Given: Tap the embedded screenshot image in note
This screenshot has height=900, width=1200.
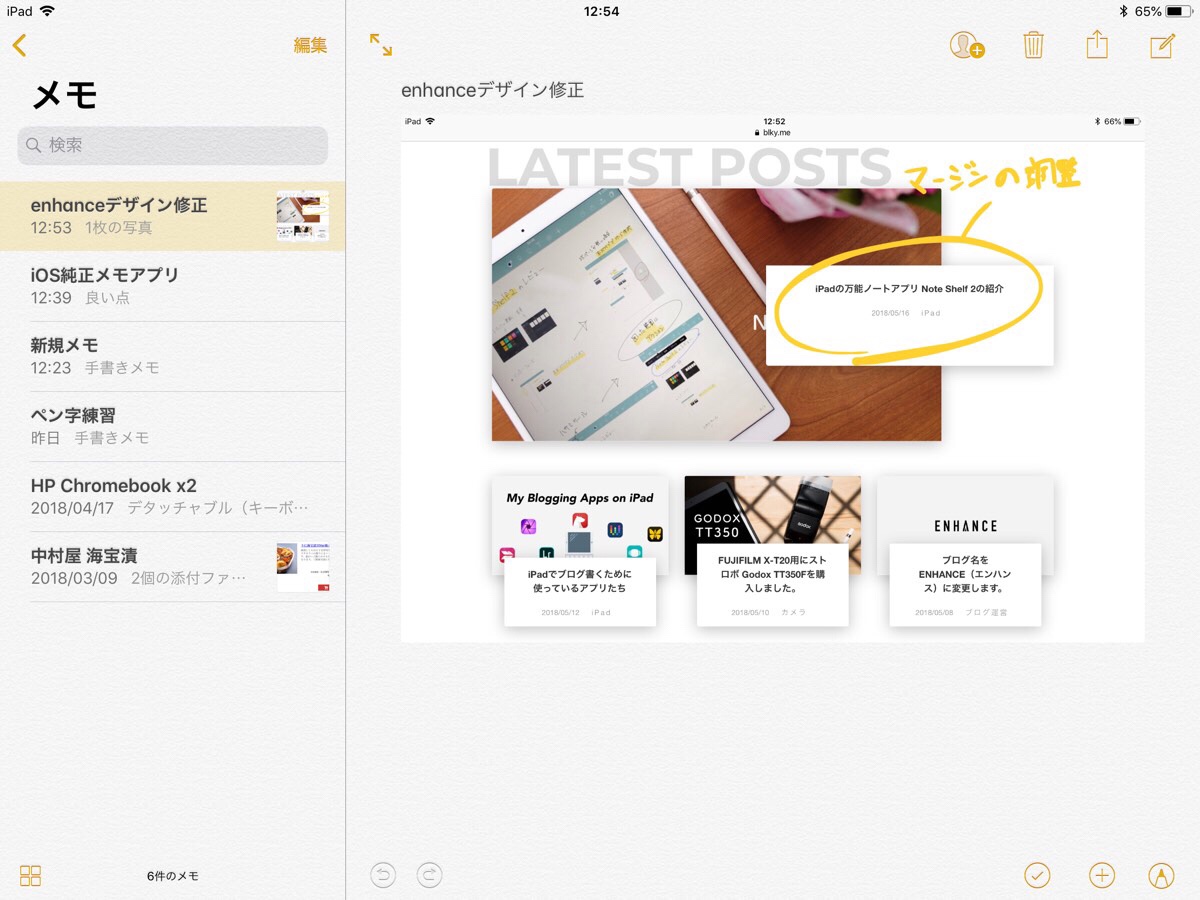Looking at the screenshot, I should pos(773,378).
